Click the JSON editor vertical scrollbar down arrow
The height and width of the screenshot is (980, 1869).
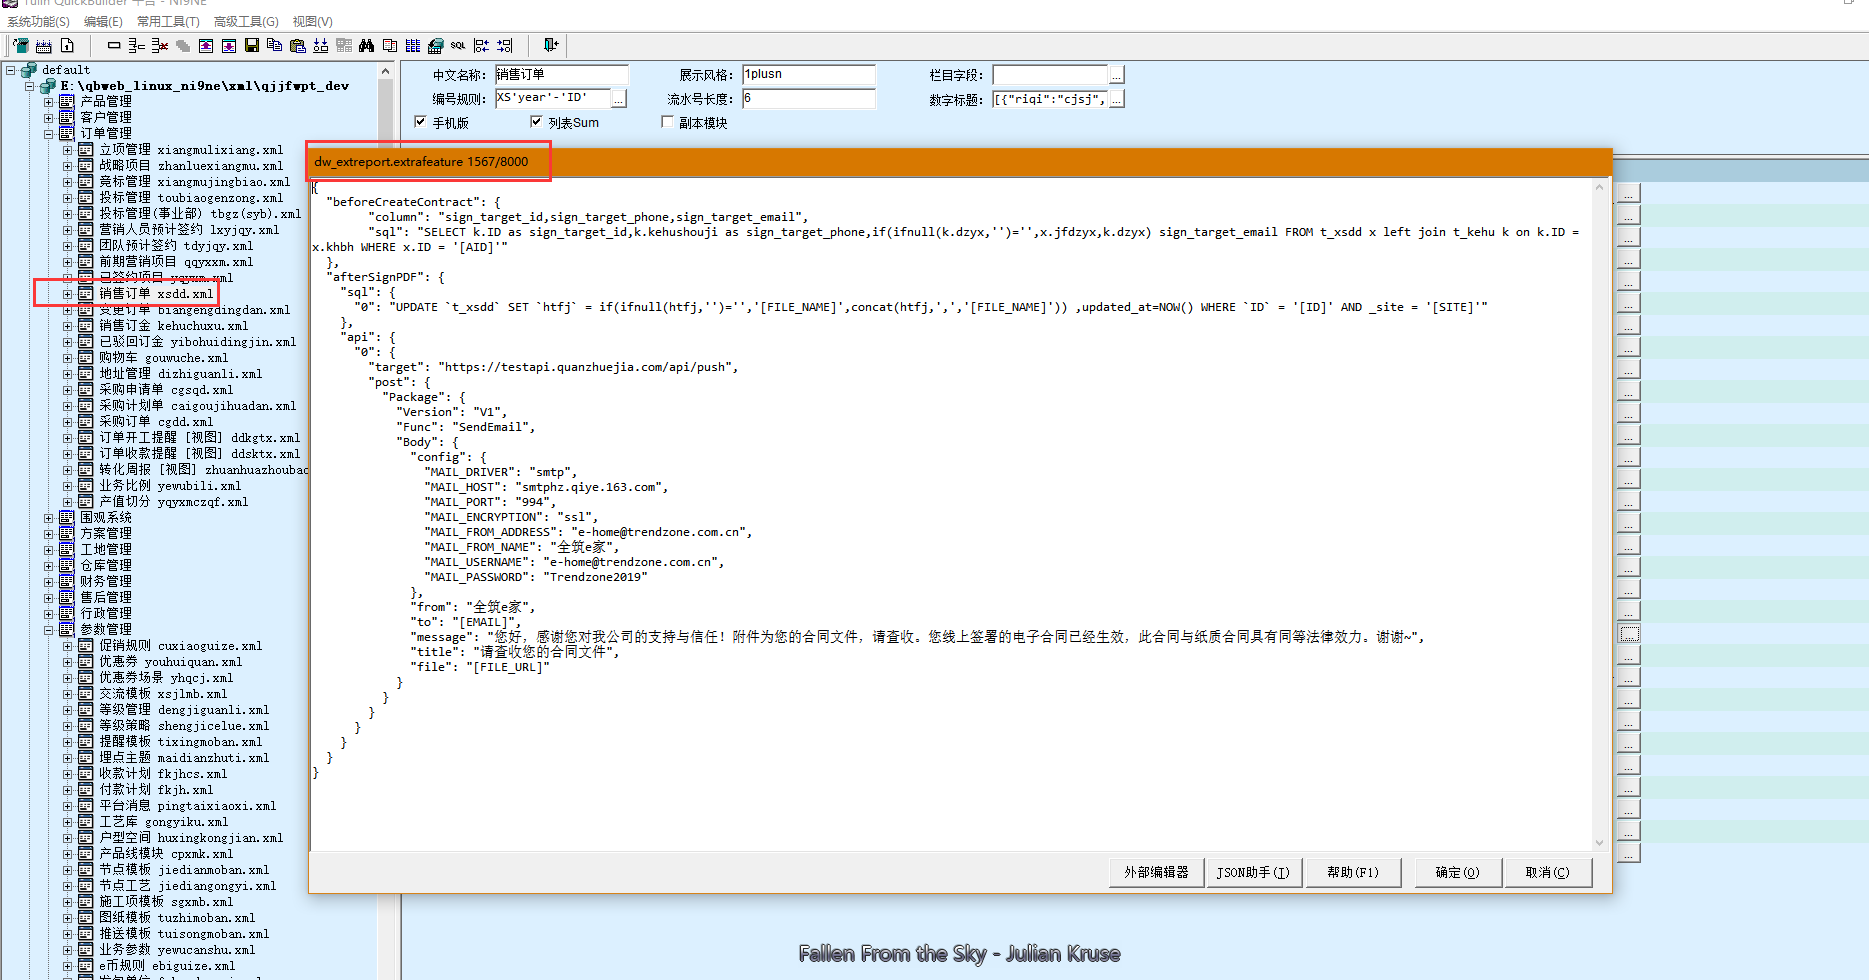click(1599, 842)
